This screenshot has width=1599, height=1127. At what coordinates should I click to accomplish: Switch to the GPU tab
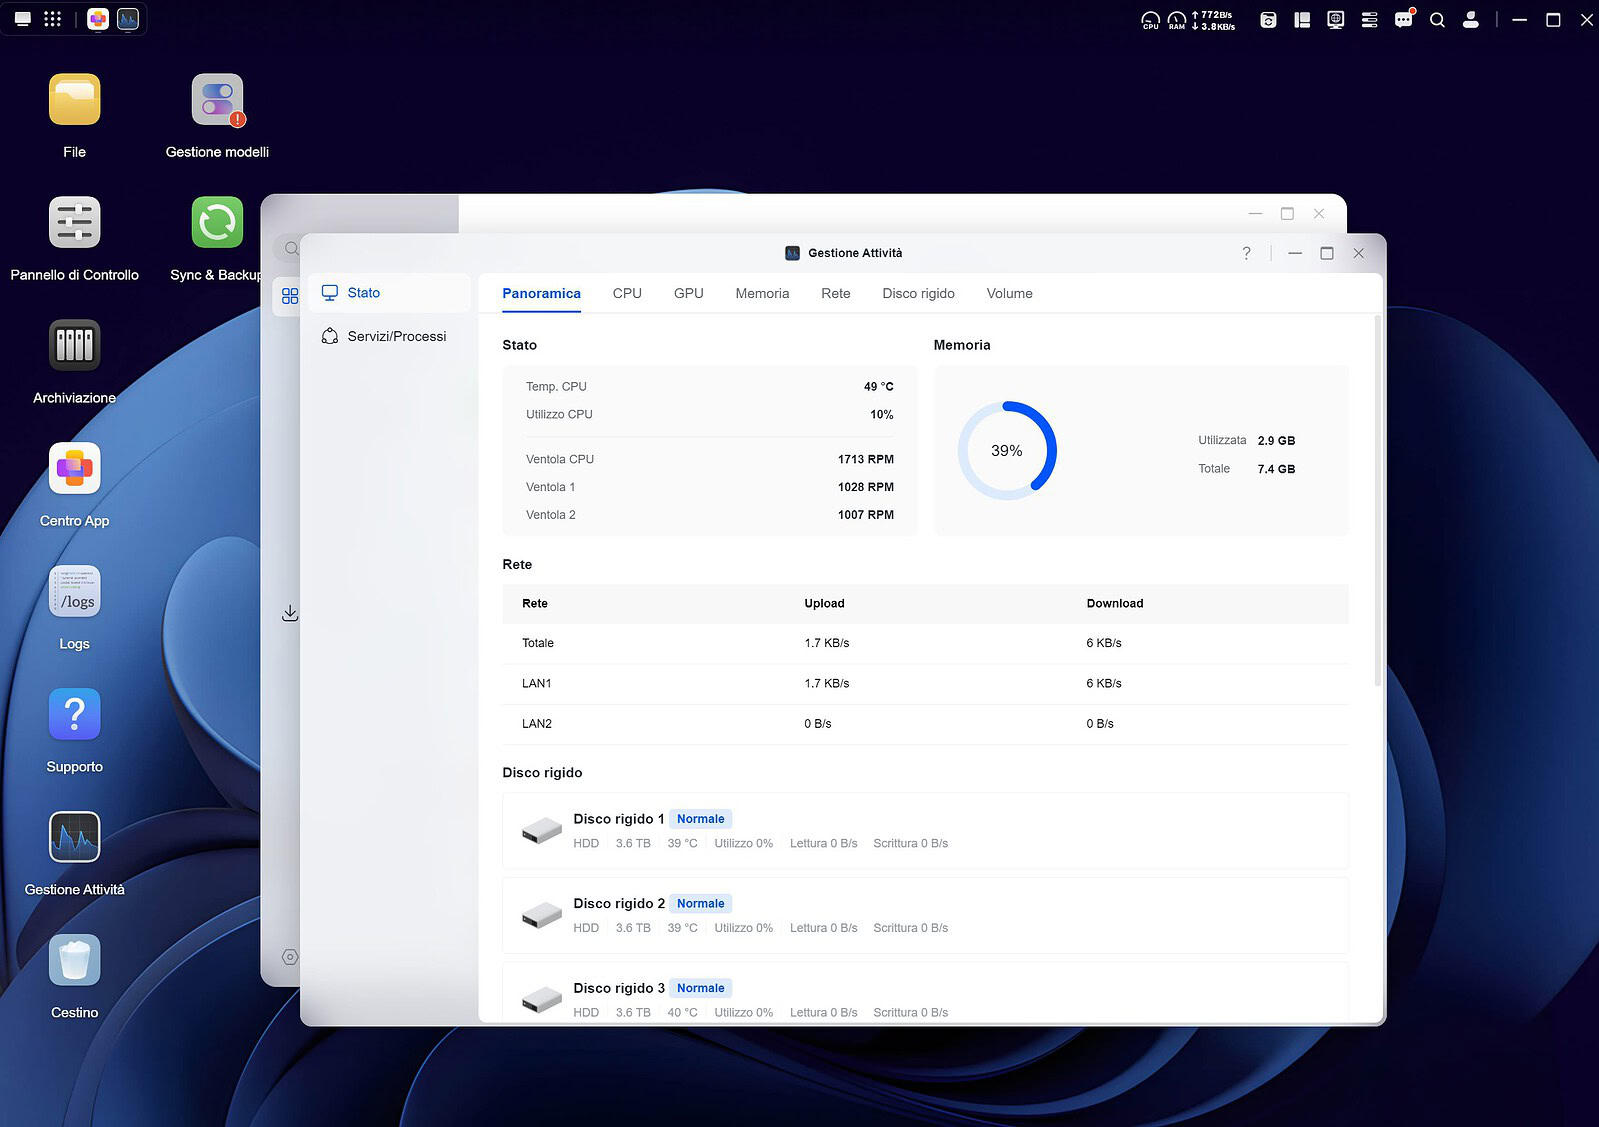(689, 293)
